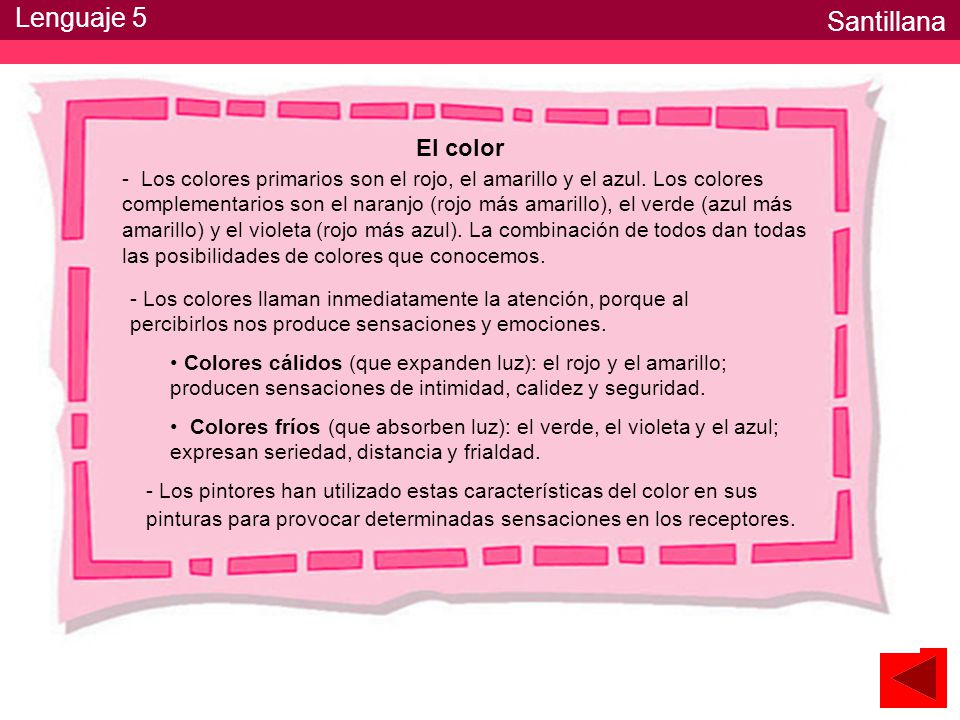This screenshot has height=720, width=960.
Task: Select the bold 'Colores cálidos' term
Action: coord(263,363)
